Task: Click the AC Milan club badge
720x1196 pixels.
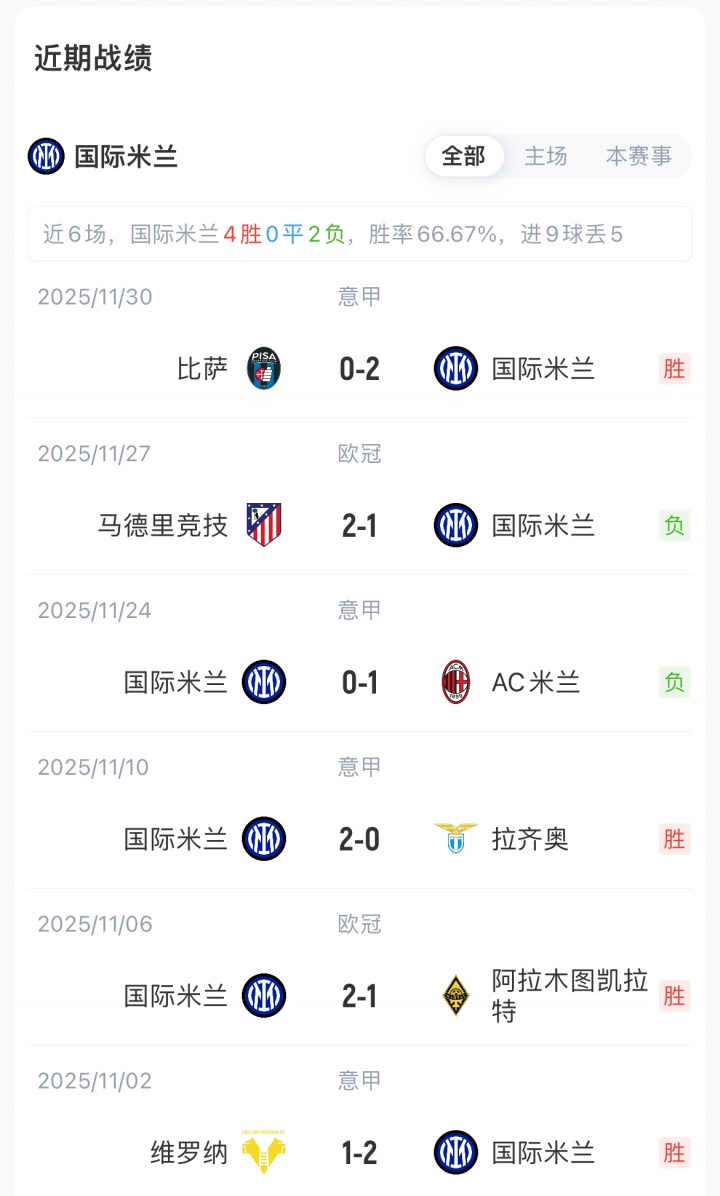Action: point(456,683)
